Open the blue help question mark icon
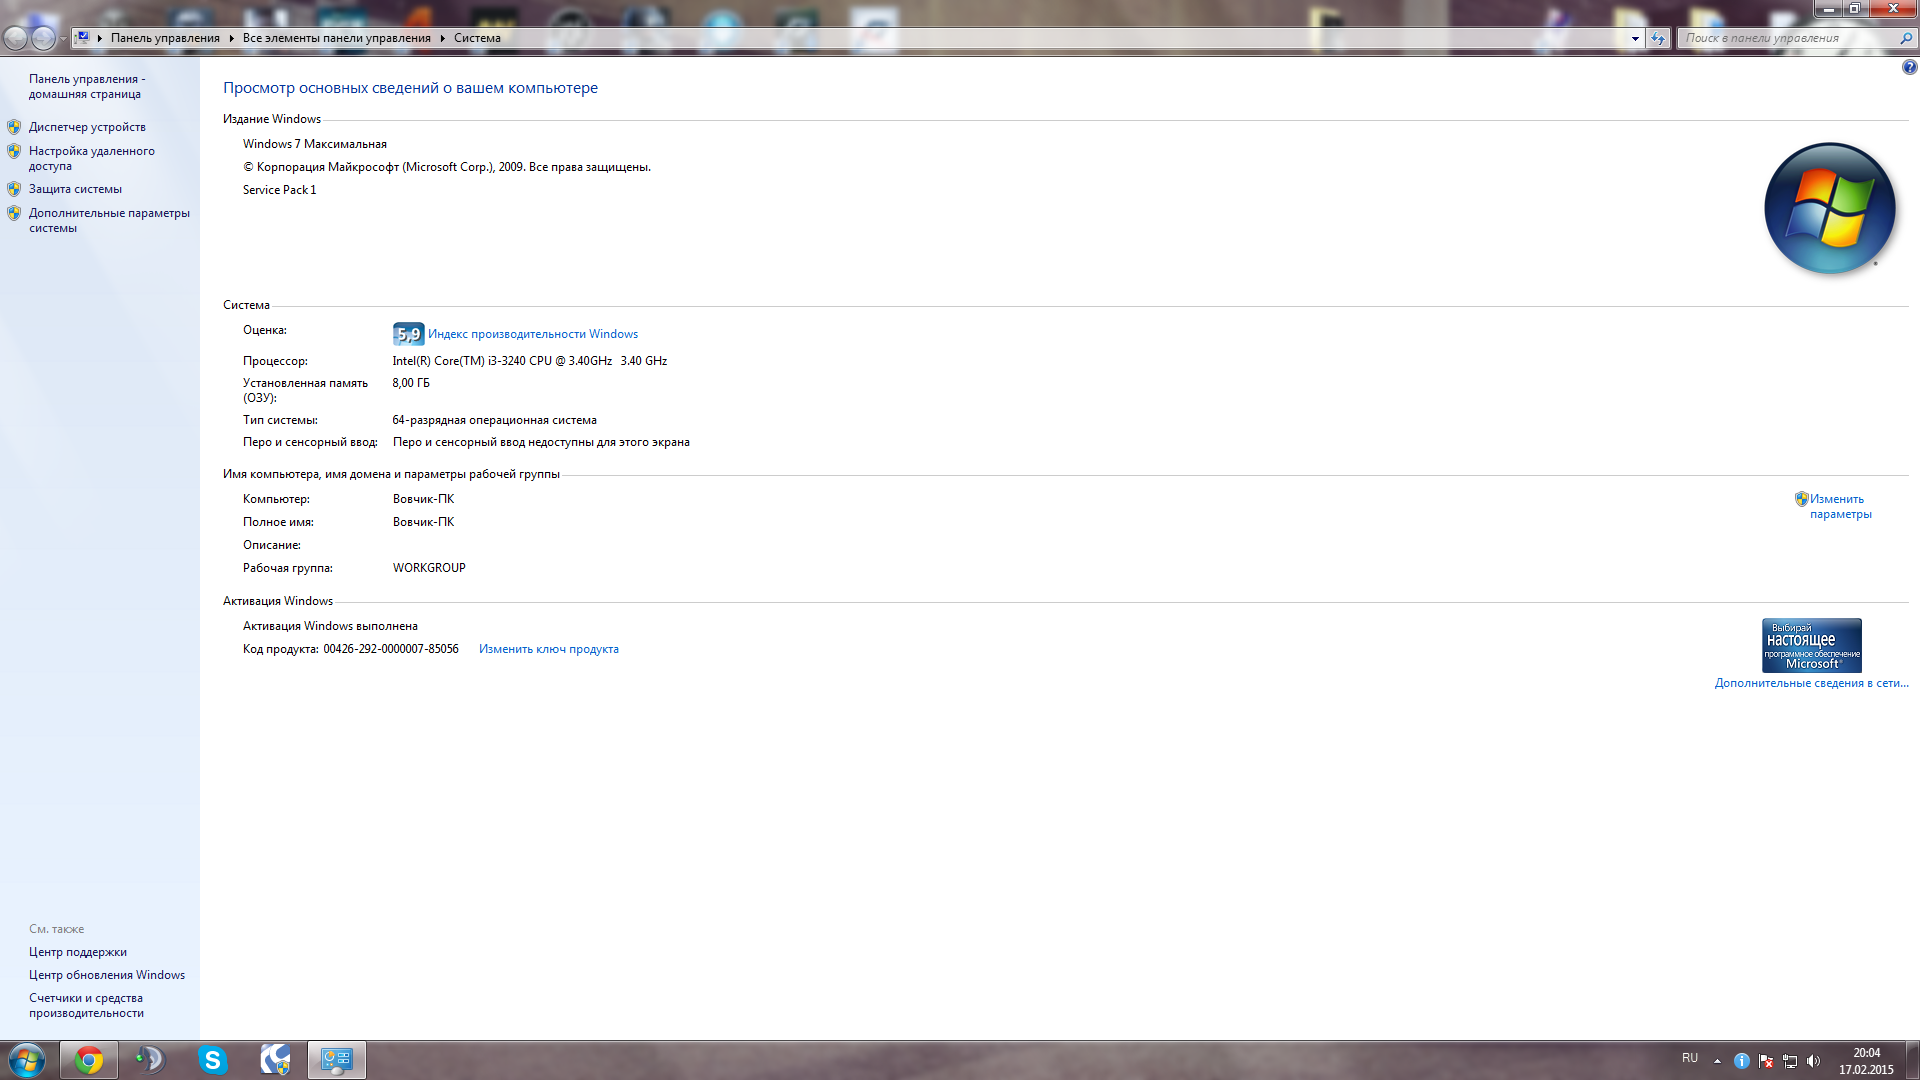This screenshot has height=1080, width=1920. tap(1909, 68)
